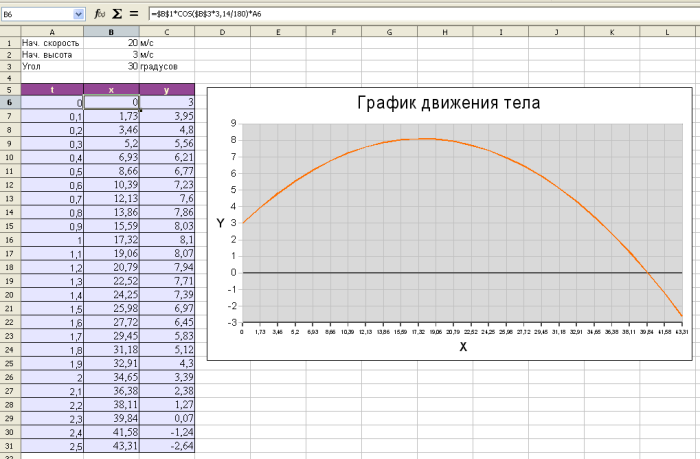700x459 pixels.
Task: Click chart title 'График движения тела'
Action: (x=449, y=103)
